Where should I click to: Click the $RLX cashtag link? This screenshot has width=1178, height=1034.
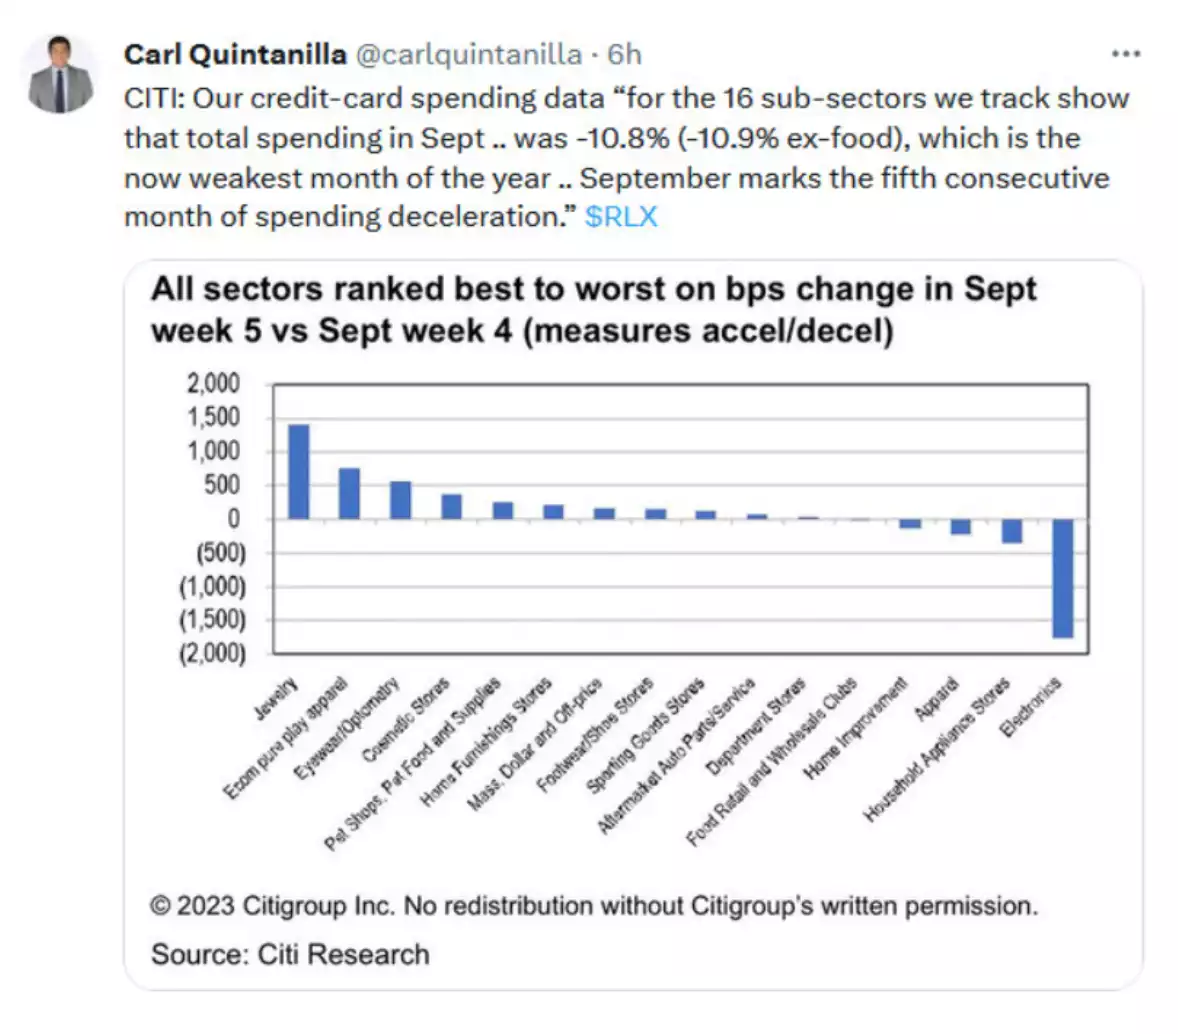coord(621,217)
